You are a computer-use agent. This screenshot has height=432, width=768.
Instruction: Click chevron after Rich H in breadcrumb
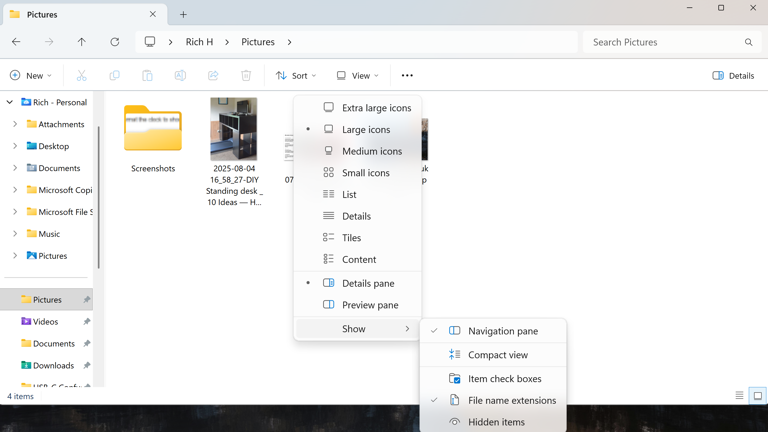point(227,42)
